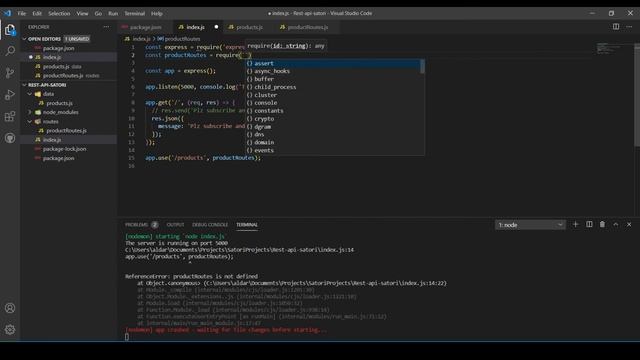
Task: Open the Selection menu
Action: [x=59, y=13]
